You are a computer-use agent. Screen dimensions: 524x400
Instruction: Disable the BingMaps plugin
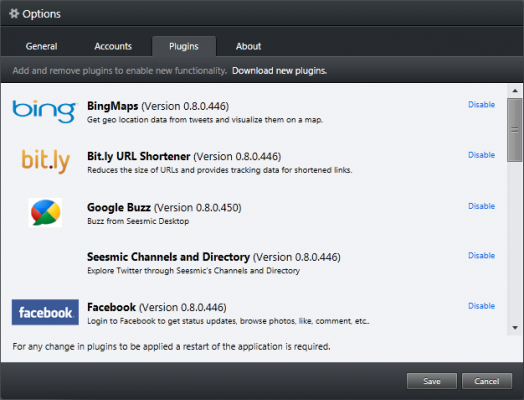click(x=481, y=105)
